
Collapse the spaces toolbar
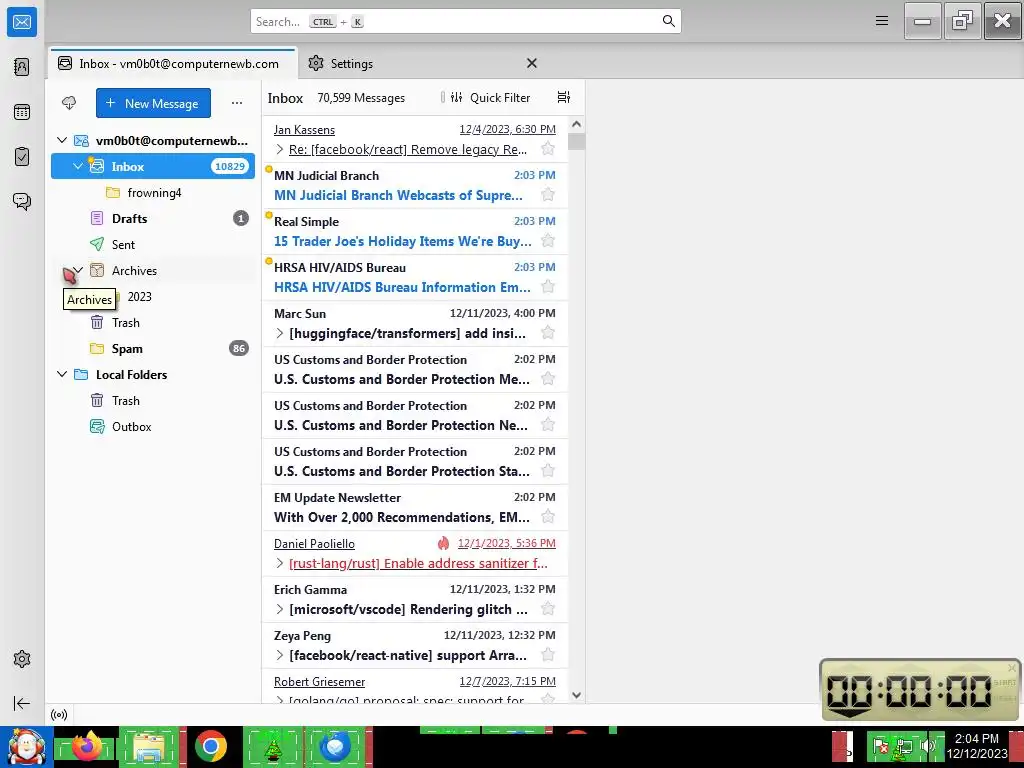click(x=22, y=703)
